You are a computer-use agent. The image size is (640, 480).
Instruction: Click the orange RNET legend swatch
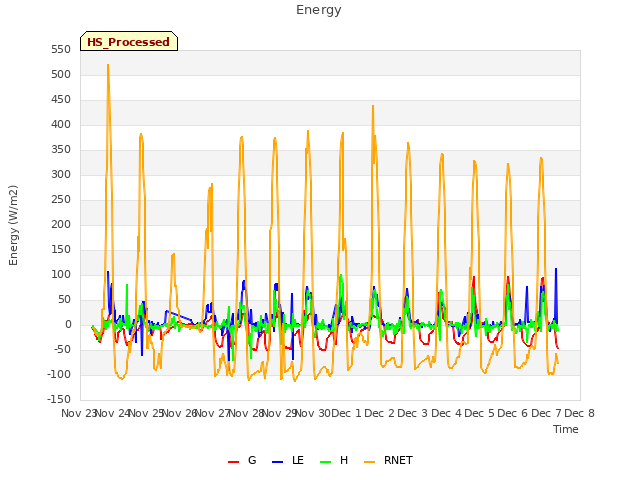(369, 462)
